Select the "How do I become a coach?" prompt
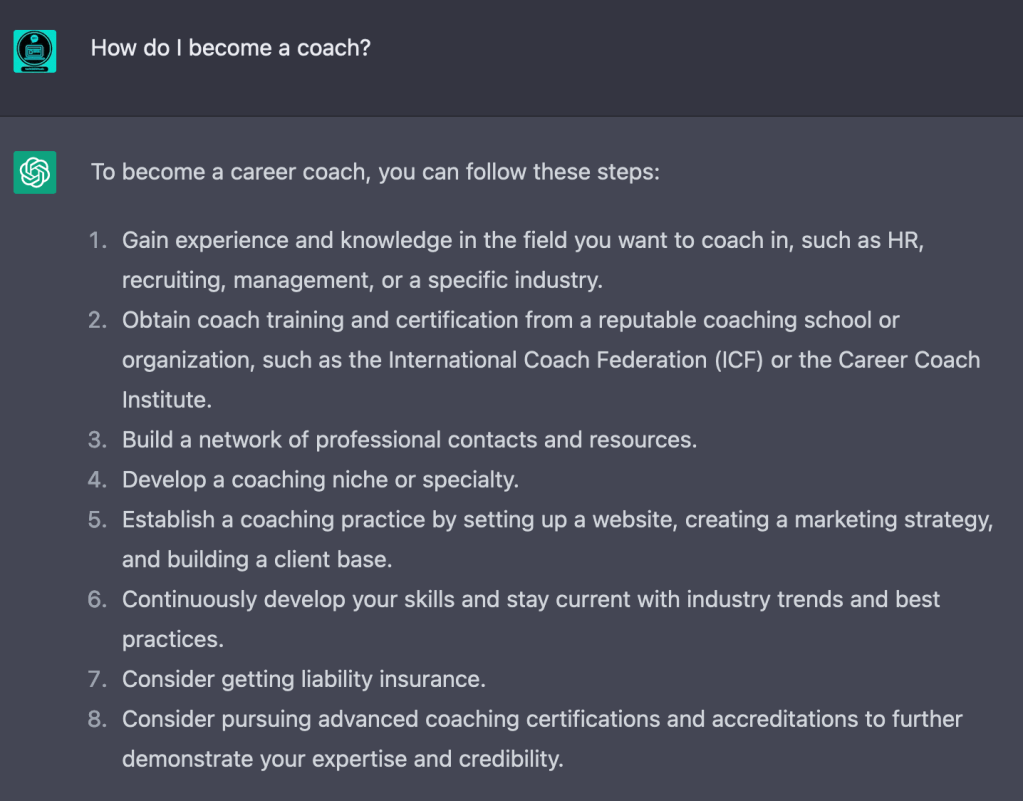1023x801 pixels. pyautogui.click(x=231, y=48)
